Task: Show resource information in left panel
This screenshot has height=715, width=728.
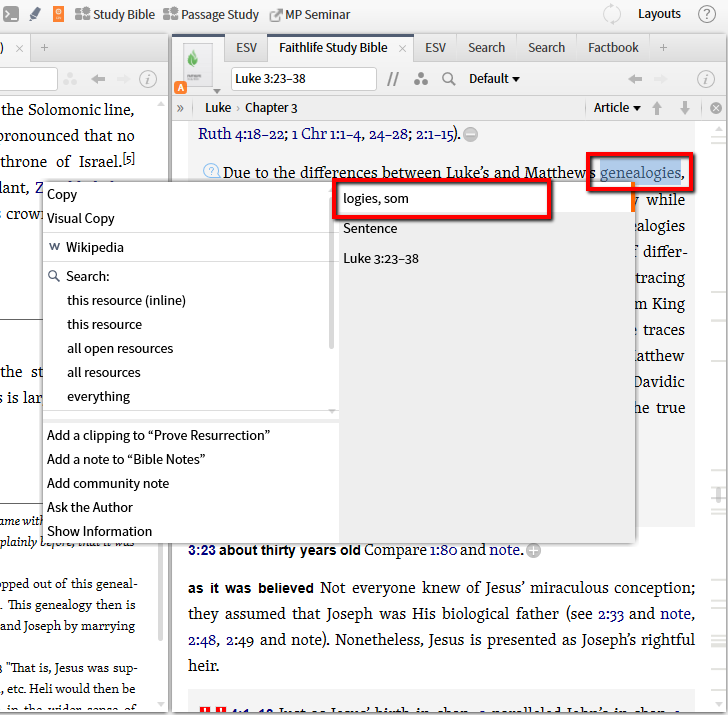Action: click(x=148, y=79)
